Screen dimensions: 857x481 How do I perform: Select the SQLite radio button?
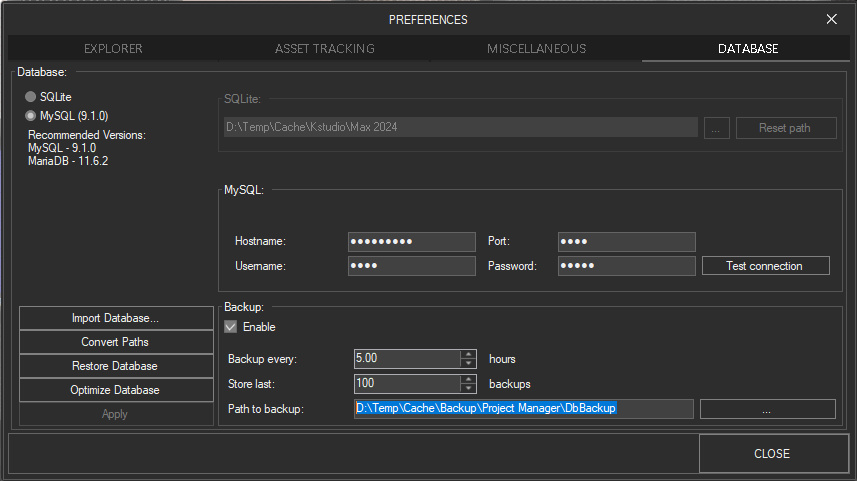click(x=31, y=97)
